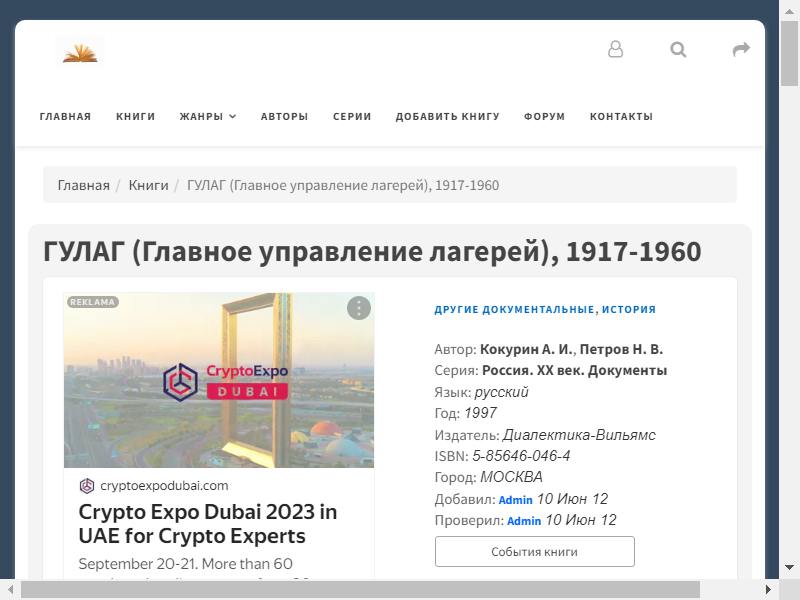Click the Crypto Expo Dubai ad image

click(218, 380)
